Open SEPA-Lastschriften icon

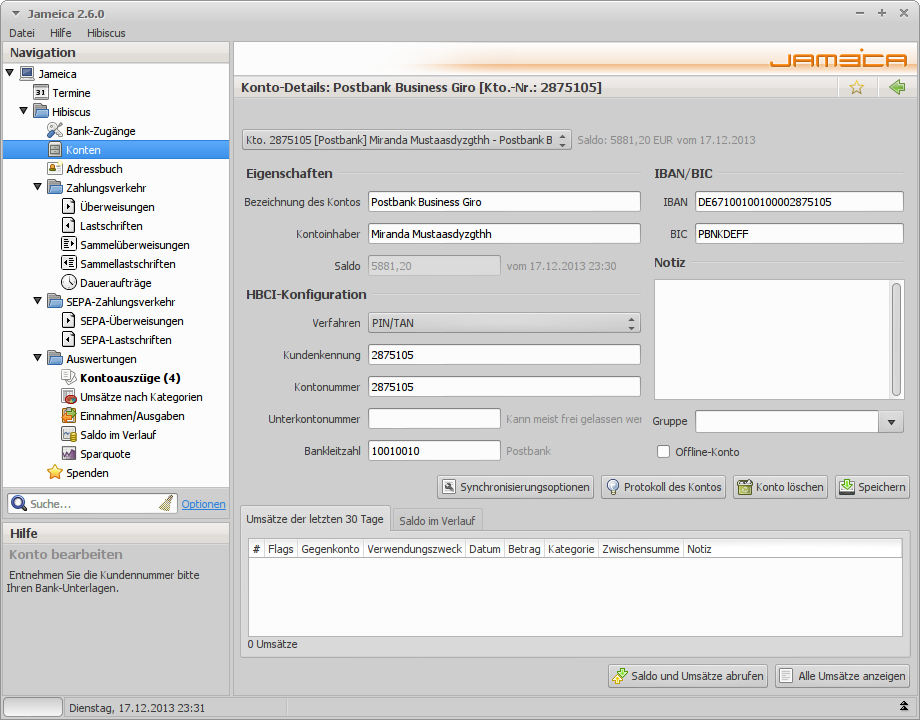69,339
